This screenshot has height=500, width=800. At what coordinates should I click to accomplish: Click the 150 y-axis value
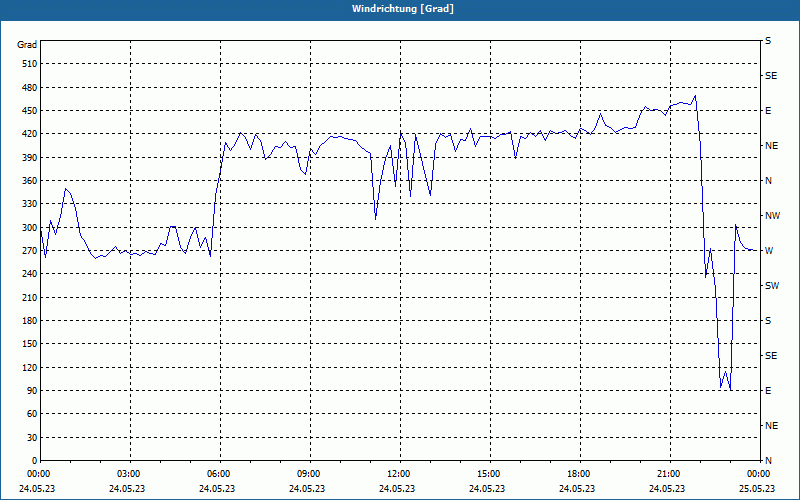[30, 344]
